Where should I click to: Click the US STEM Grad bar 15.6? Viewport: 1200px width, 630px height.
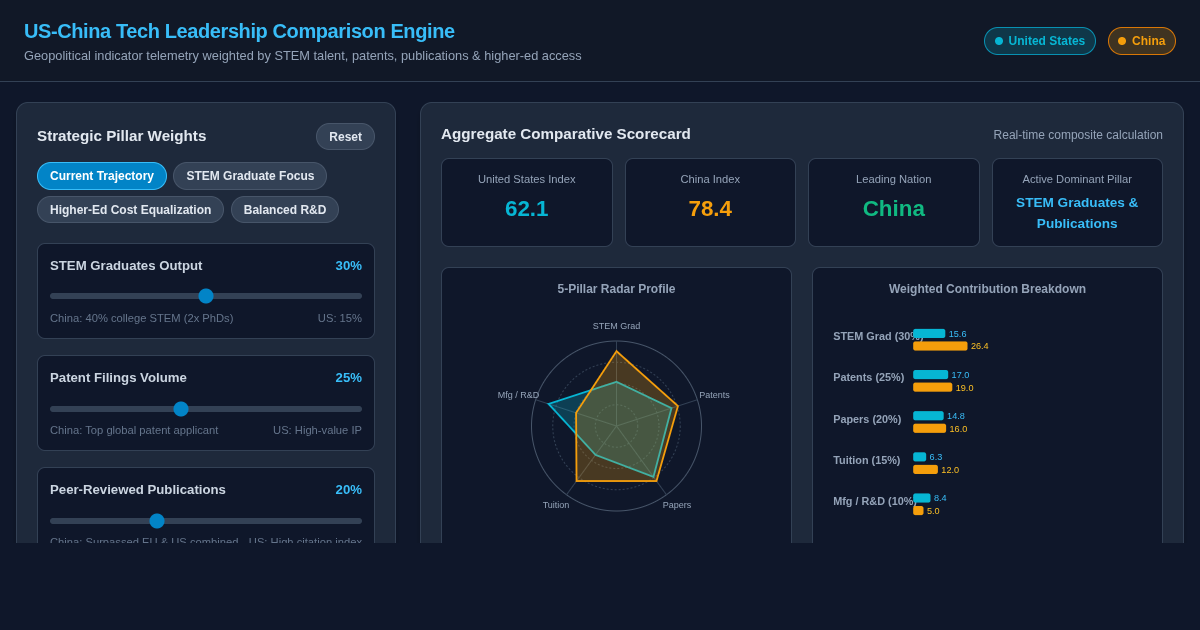pyautogui.click(x=929, y=334)
